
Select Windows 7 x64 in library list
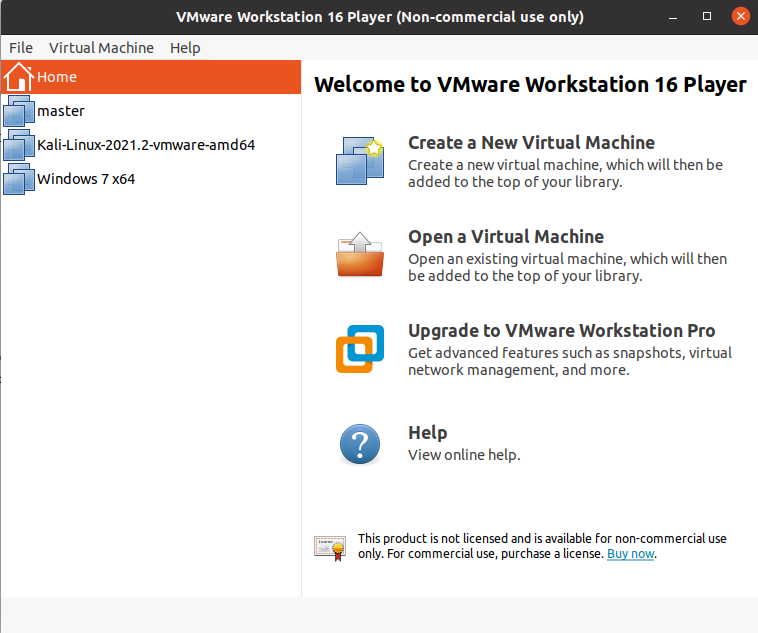click(86, 179)
